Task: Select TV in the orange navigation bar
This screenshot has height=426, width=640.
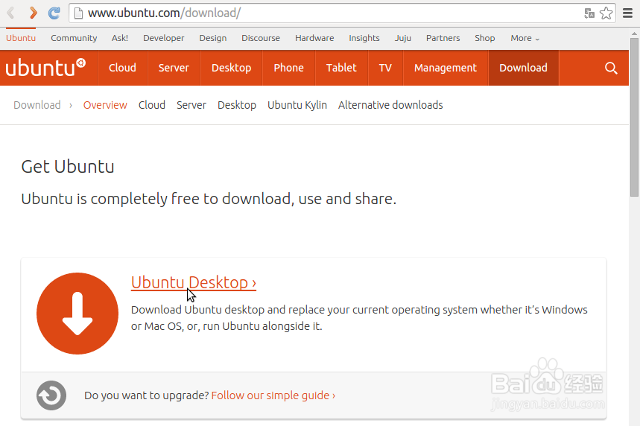Action: [x=385, y=68]
